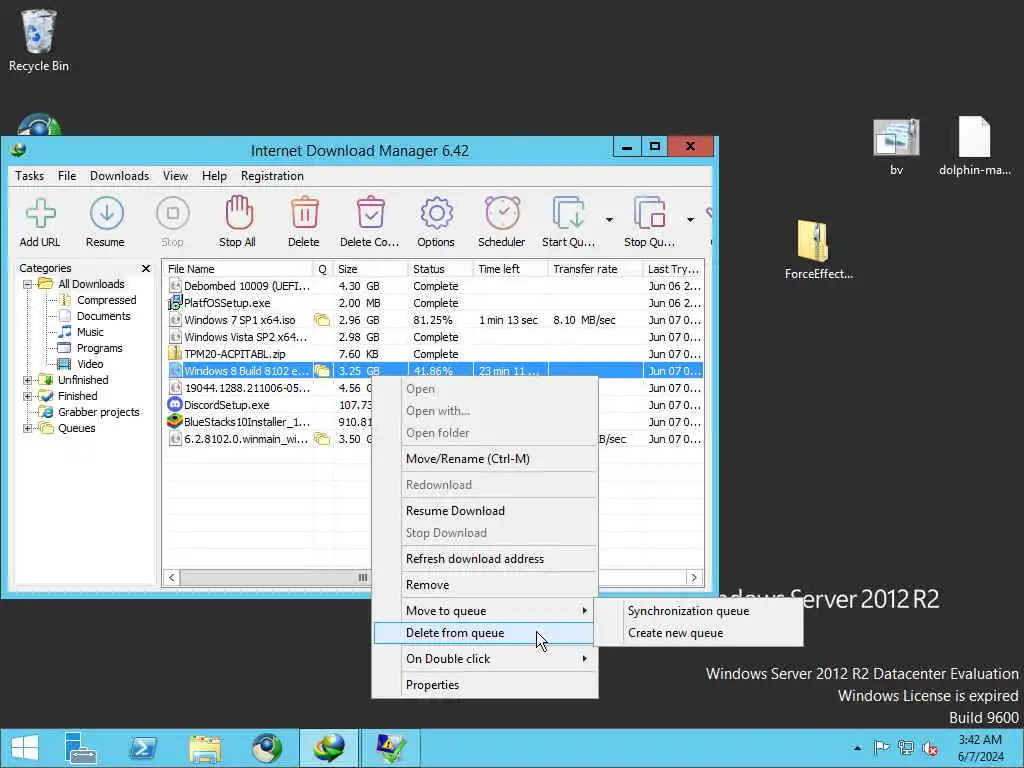Select the Video category
Viewport: 1024px width, 768px height.
pos(90,364)
